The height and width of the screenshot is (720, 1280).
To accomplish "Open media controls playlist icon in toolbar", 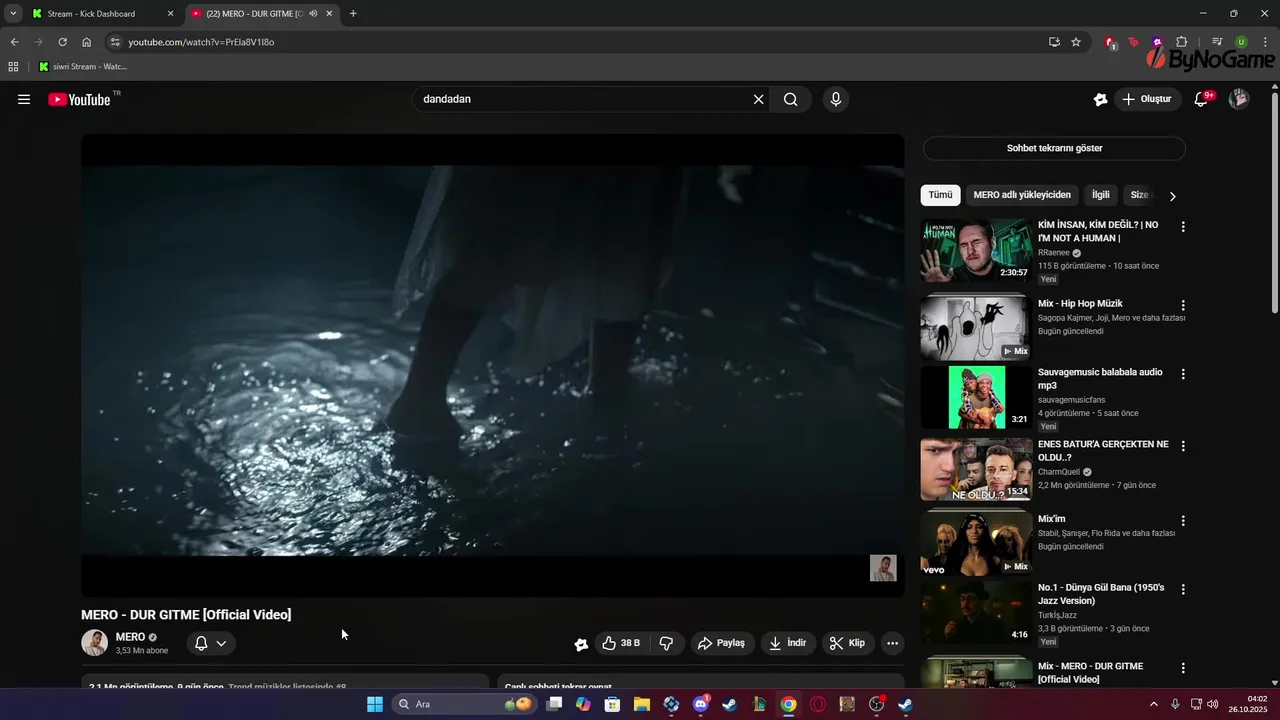I will pos(1217,42).
